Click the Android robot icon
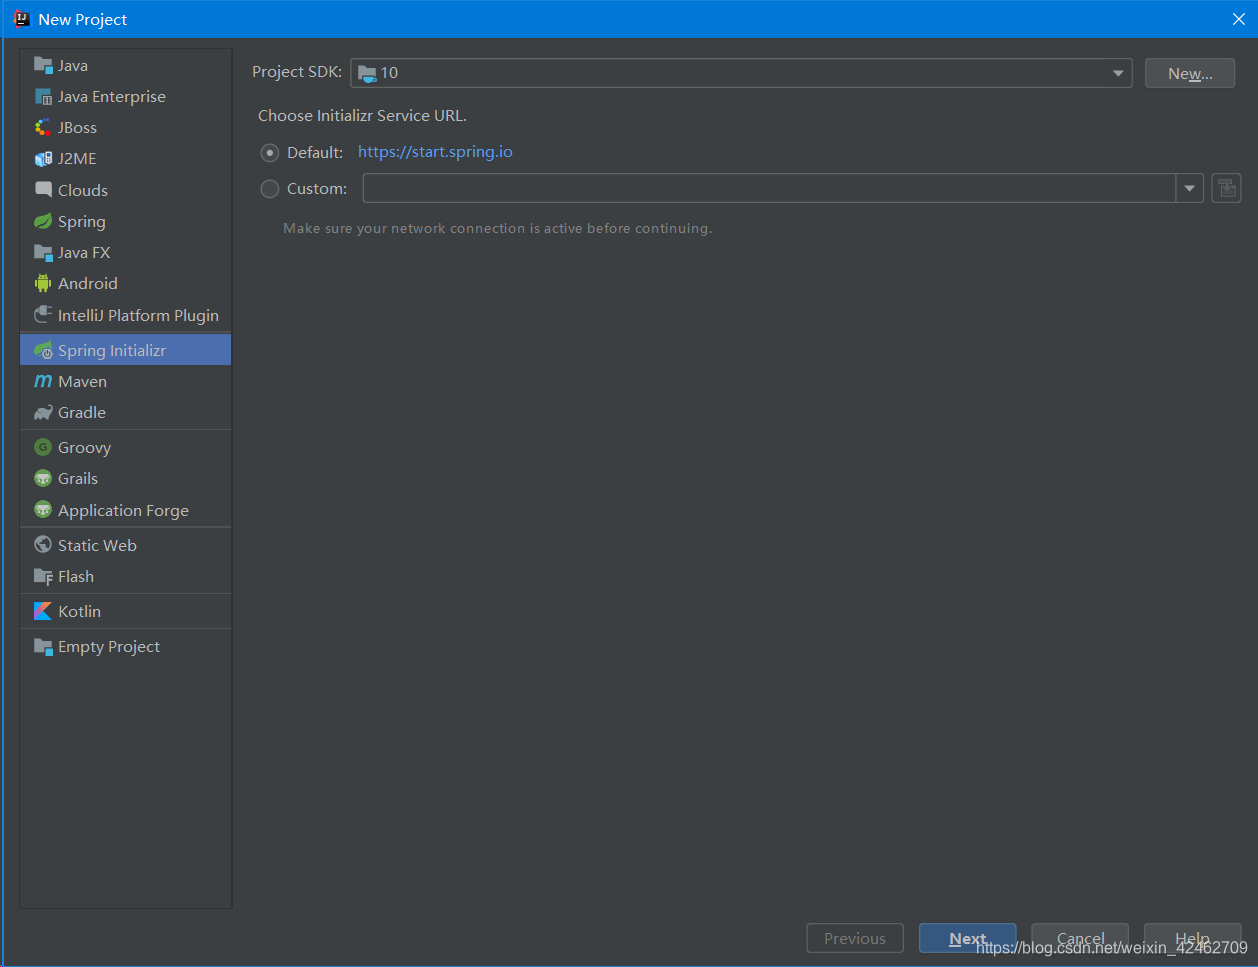The image size is (1258, 967). [x=43, y=283]
